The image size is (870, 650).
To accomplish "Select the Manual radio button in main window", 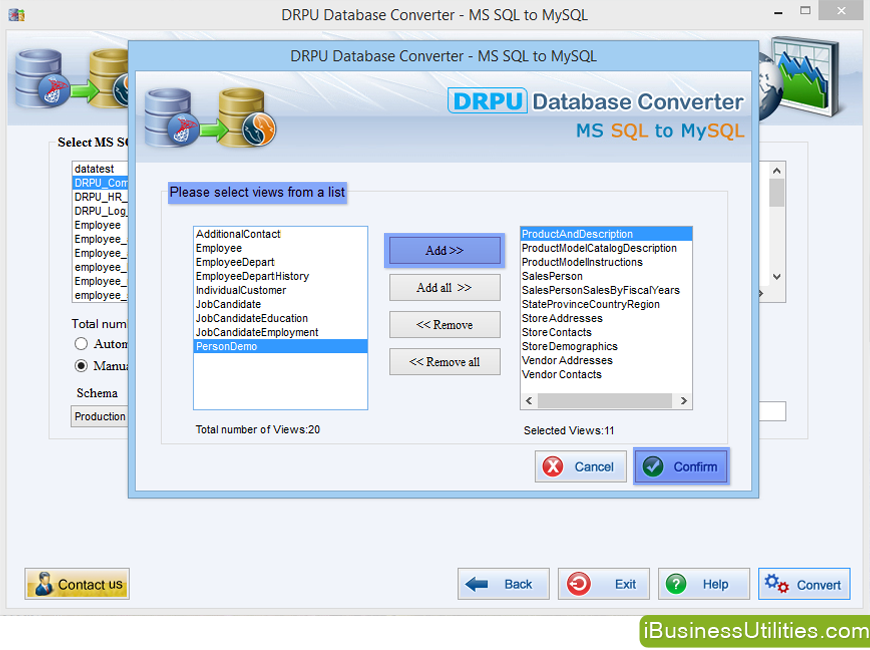I will pos(81,366).
